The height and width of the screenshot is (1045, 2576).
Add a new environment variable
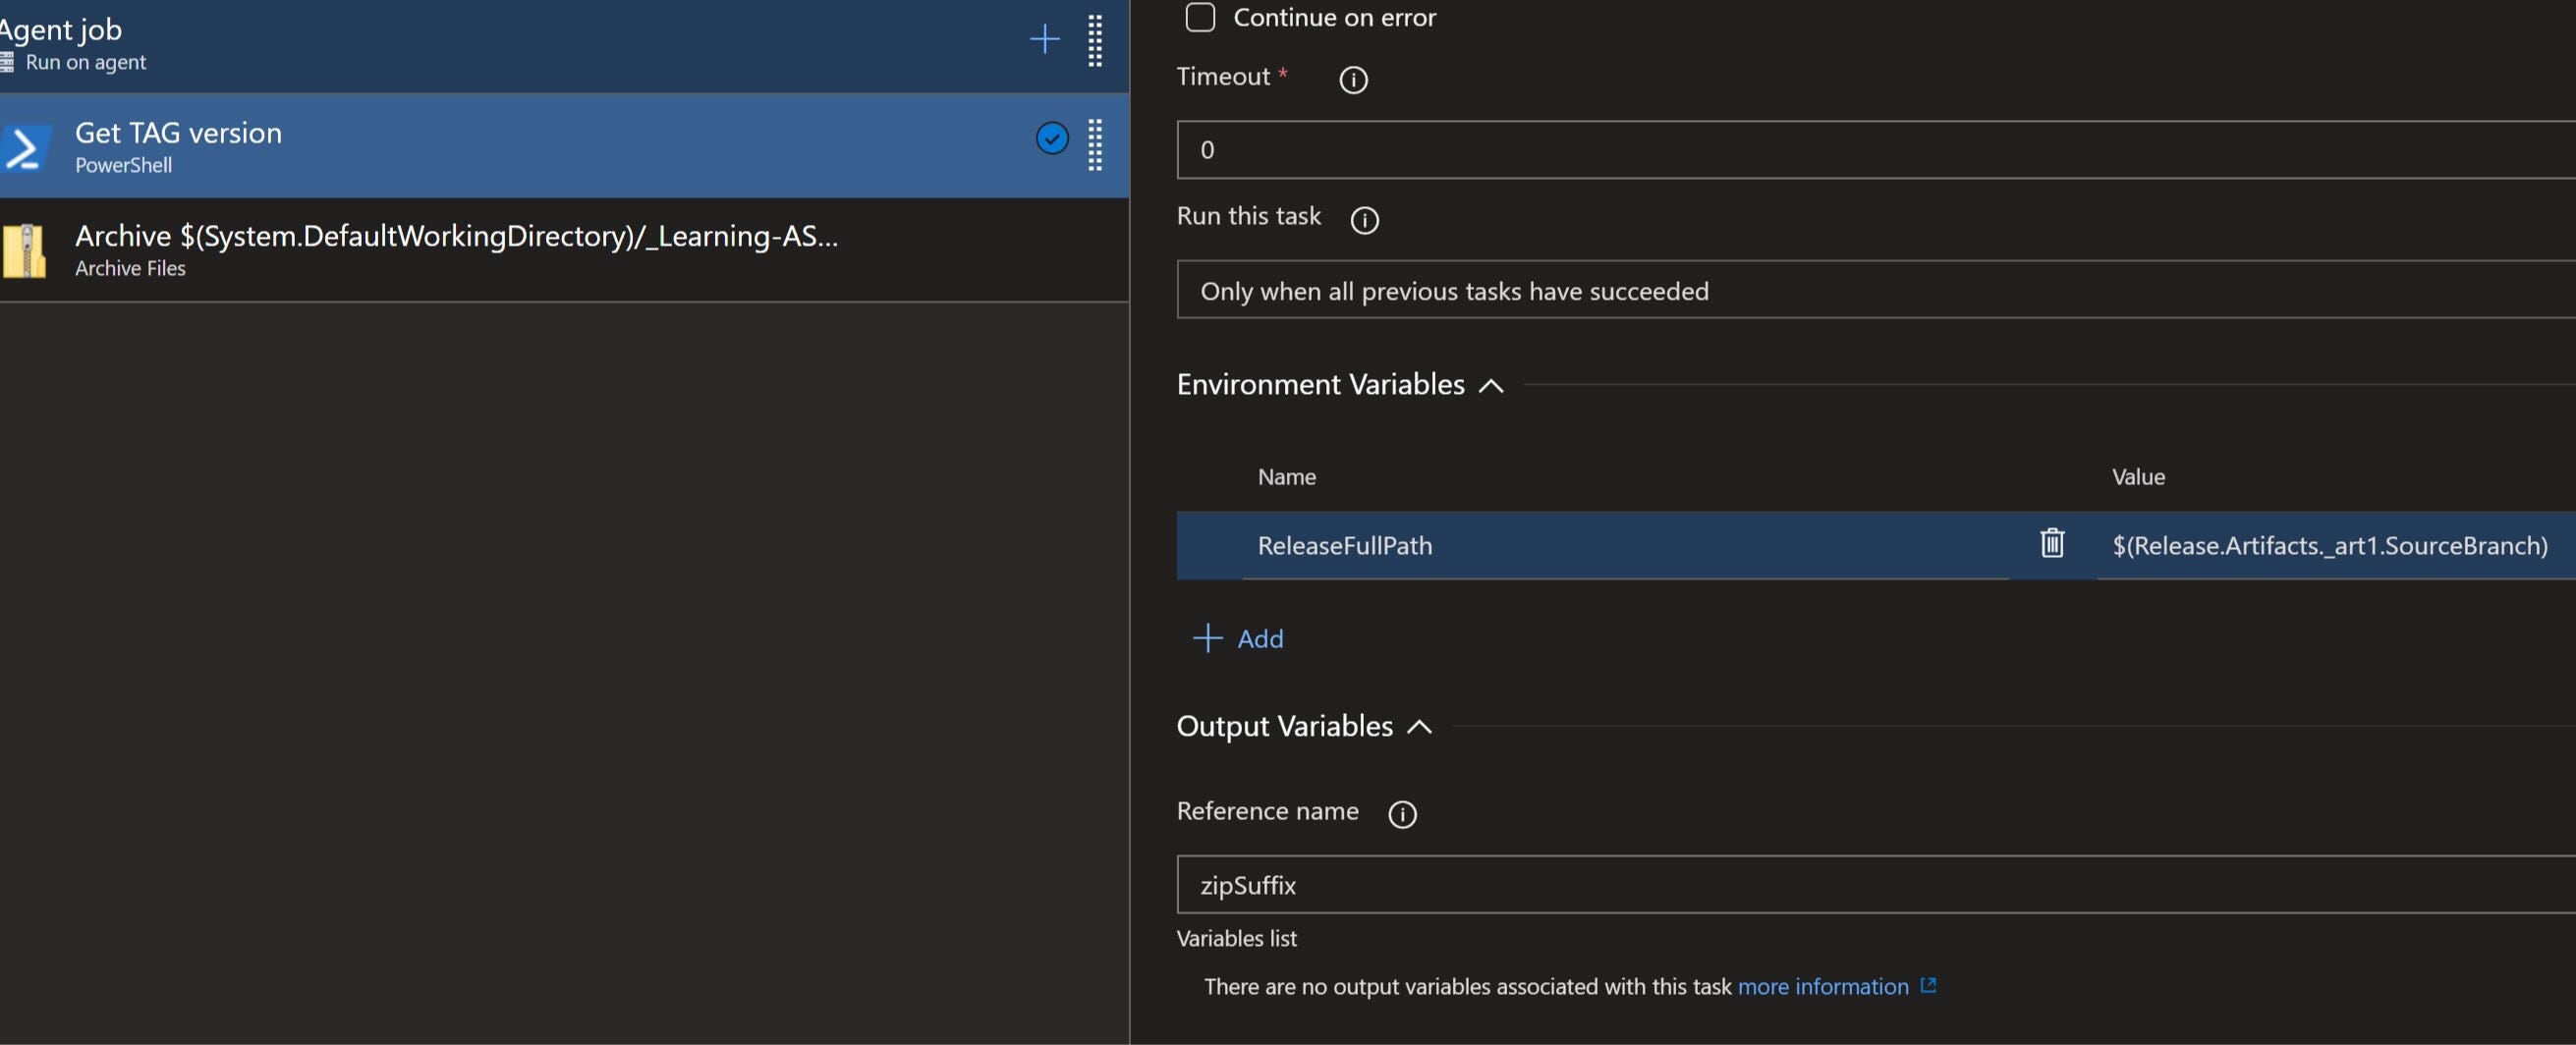1238,638
